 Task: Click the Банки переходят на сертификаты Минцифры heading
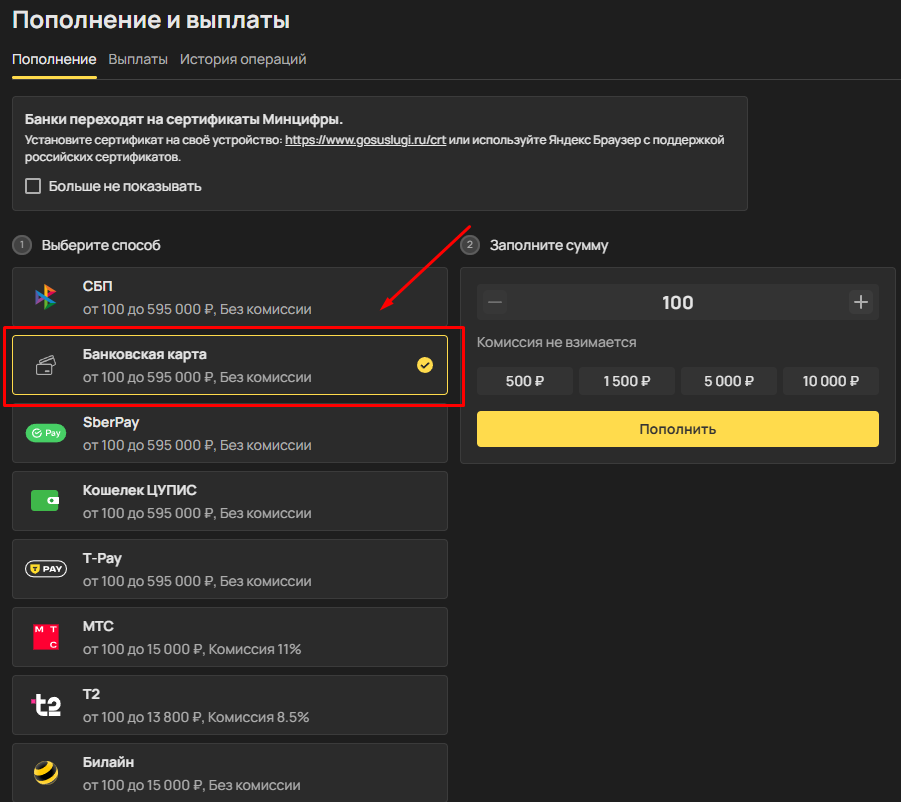pyautogui.click(x=184, y=119)
